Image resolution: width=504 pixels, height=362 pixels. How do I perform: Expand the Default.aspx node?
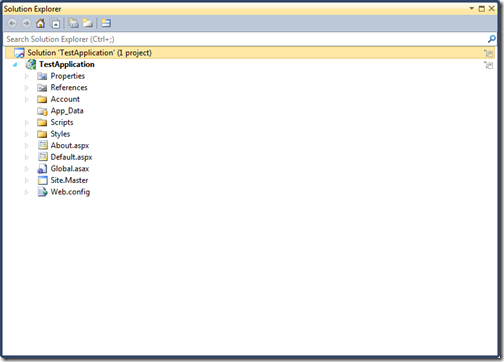point(27,157)
